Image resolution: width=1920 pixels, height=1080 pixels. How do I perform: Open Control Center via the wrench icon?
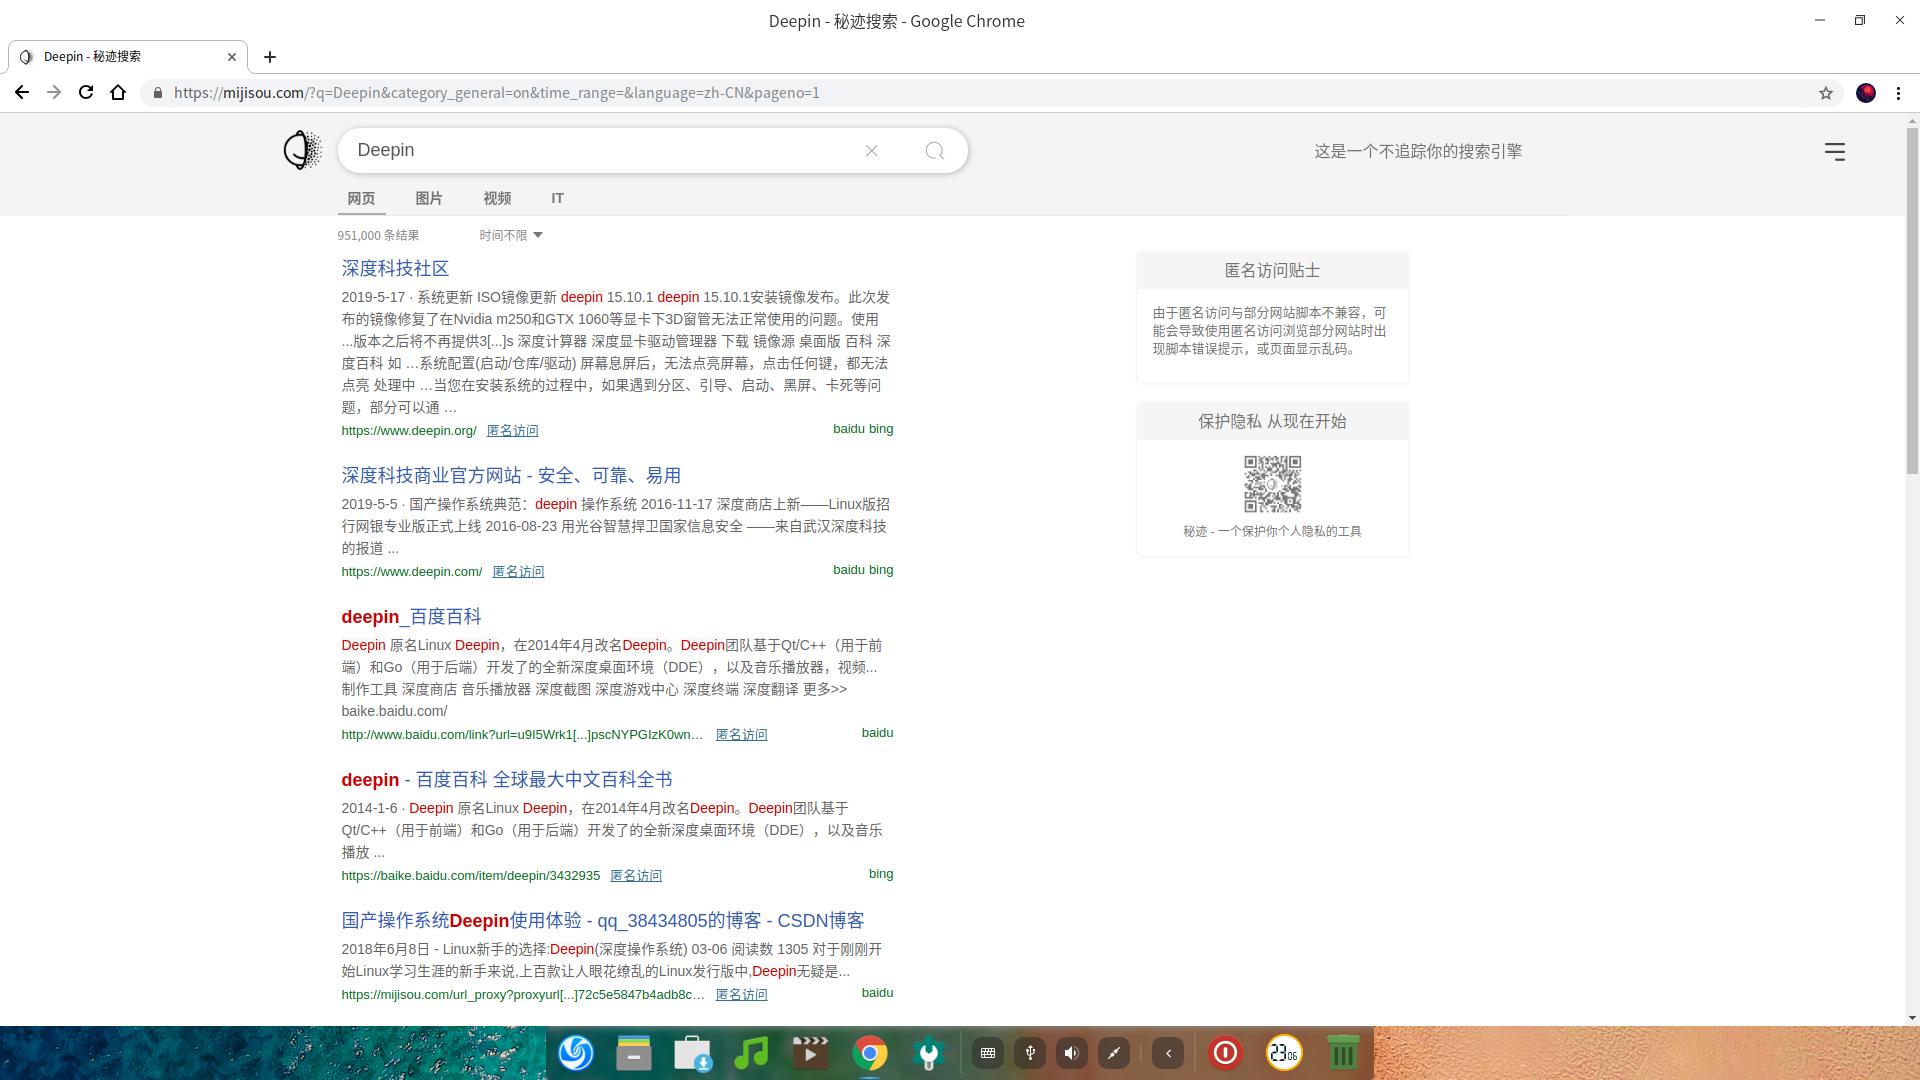928,1052
